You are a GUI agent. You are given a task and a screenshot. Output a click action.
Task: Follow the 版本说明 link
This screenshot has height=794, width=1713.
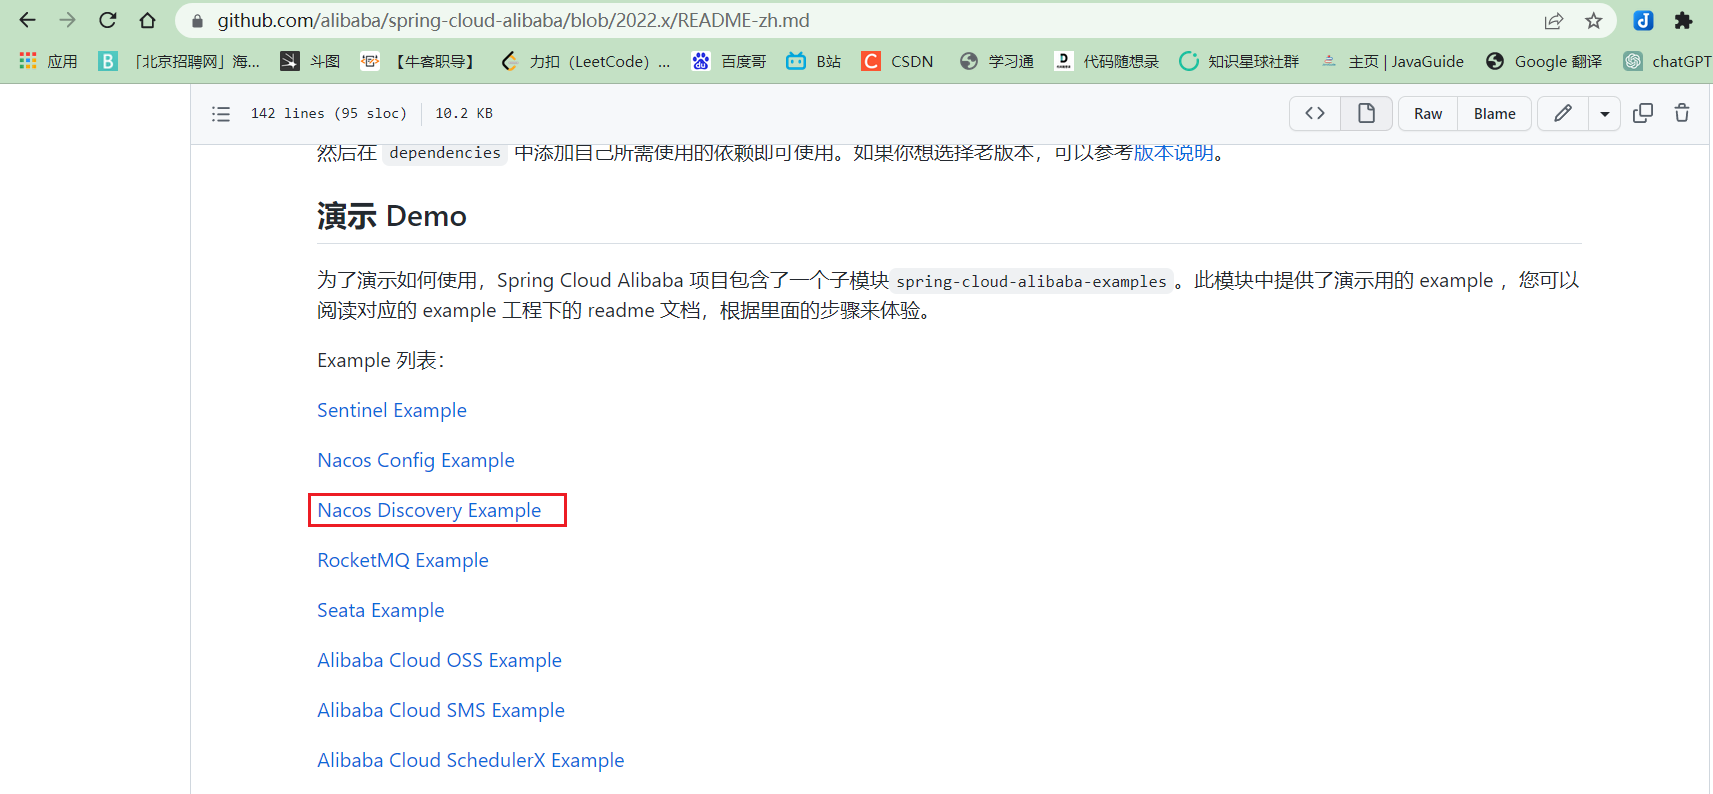(x=1173, y=153)
